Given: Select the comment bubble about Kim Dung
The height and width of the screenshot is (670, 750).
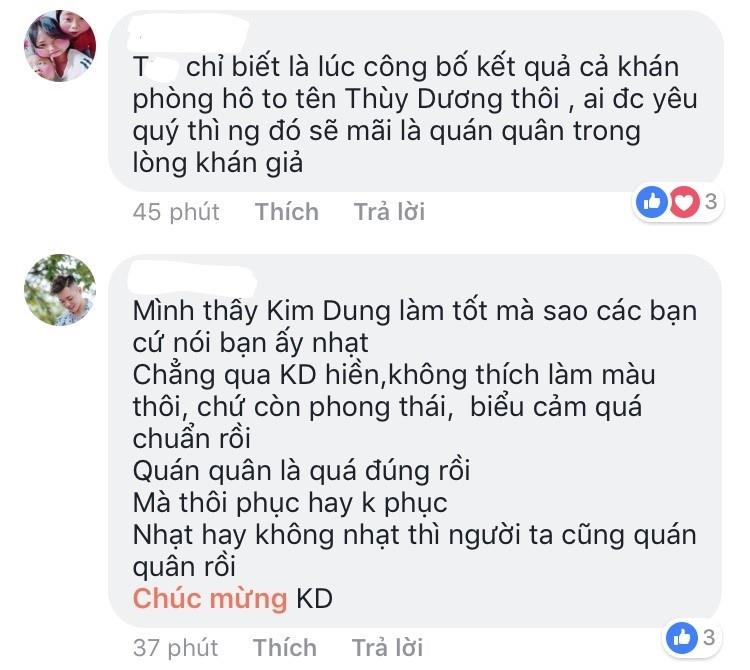Looking at the screenshot, I should click(415, 441).
